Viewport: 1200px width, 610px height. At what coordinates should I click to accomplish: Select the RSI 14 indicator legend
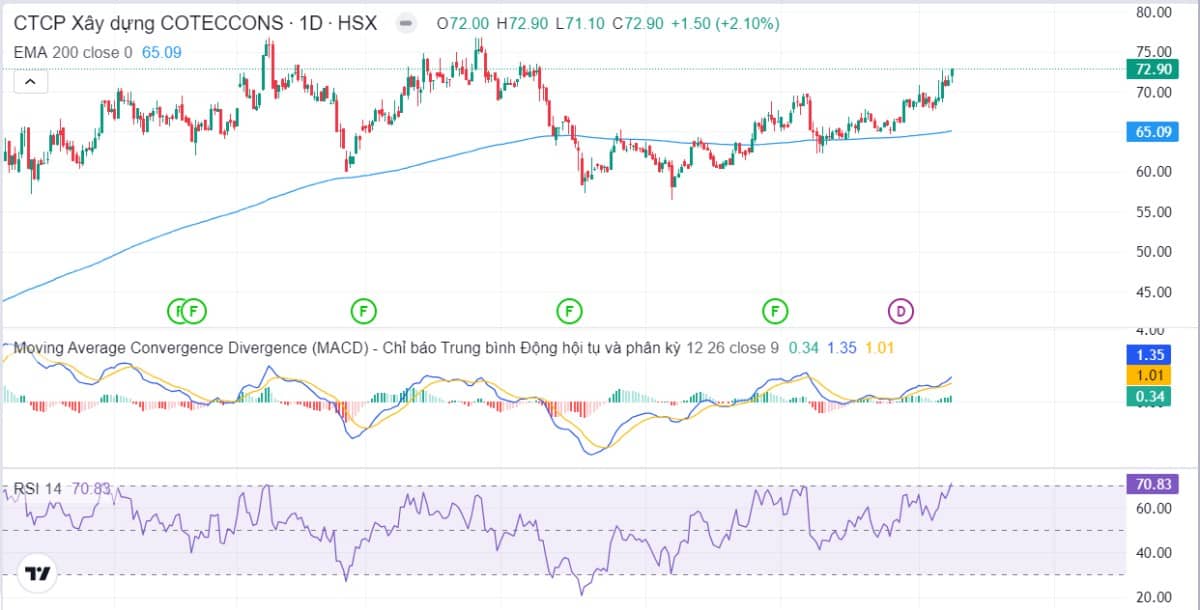pyautogui.click(x=38, y=489)
